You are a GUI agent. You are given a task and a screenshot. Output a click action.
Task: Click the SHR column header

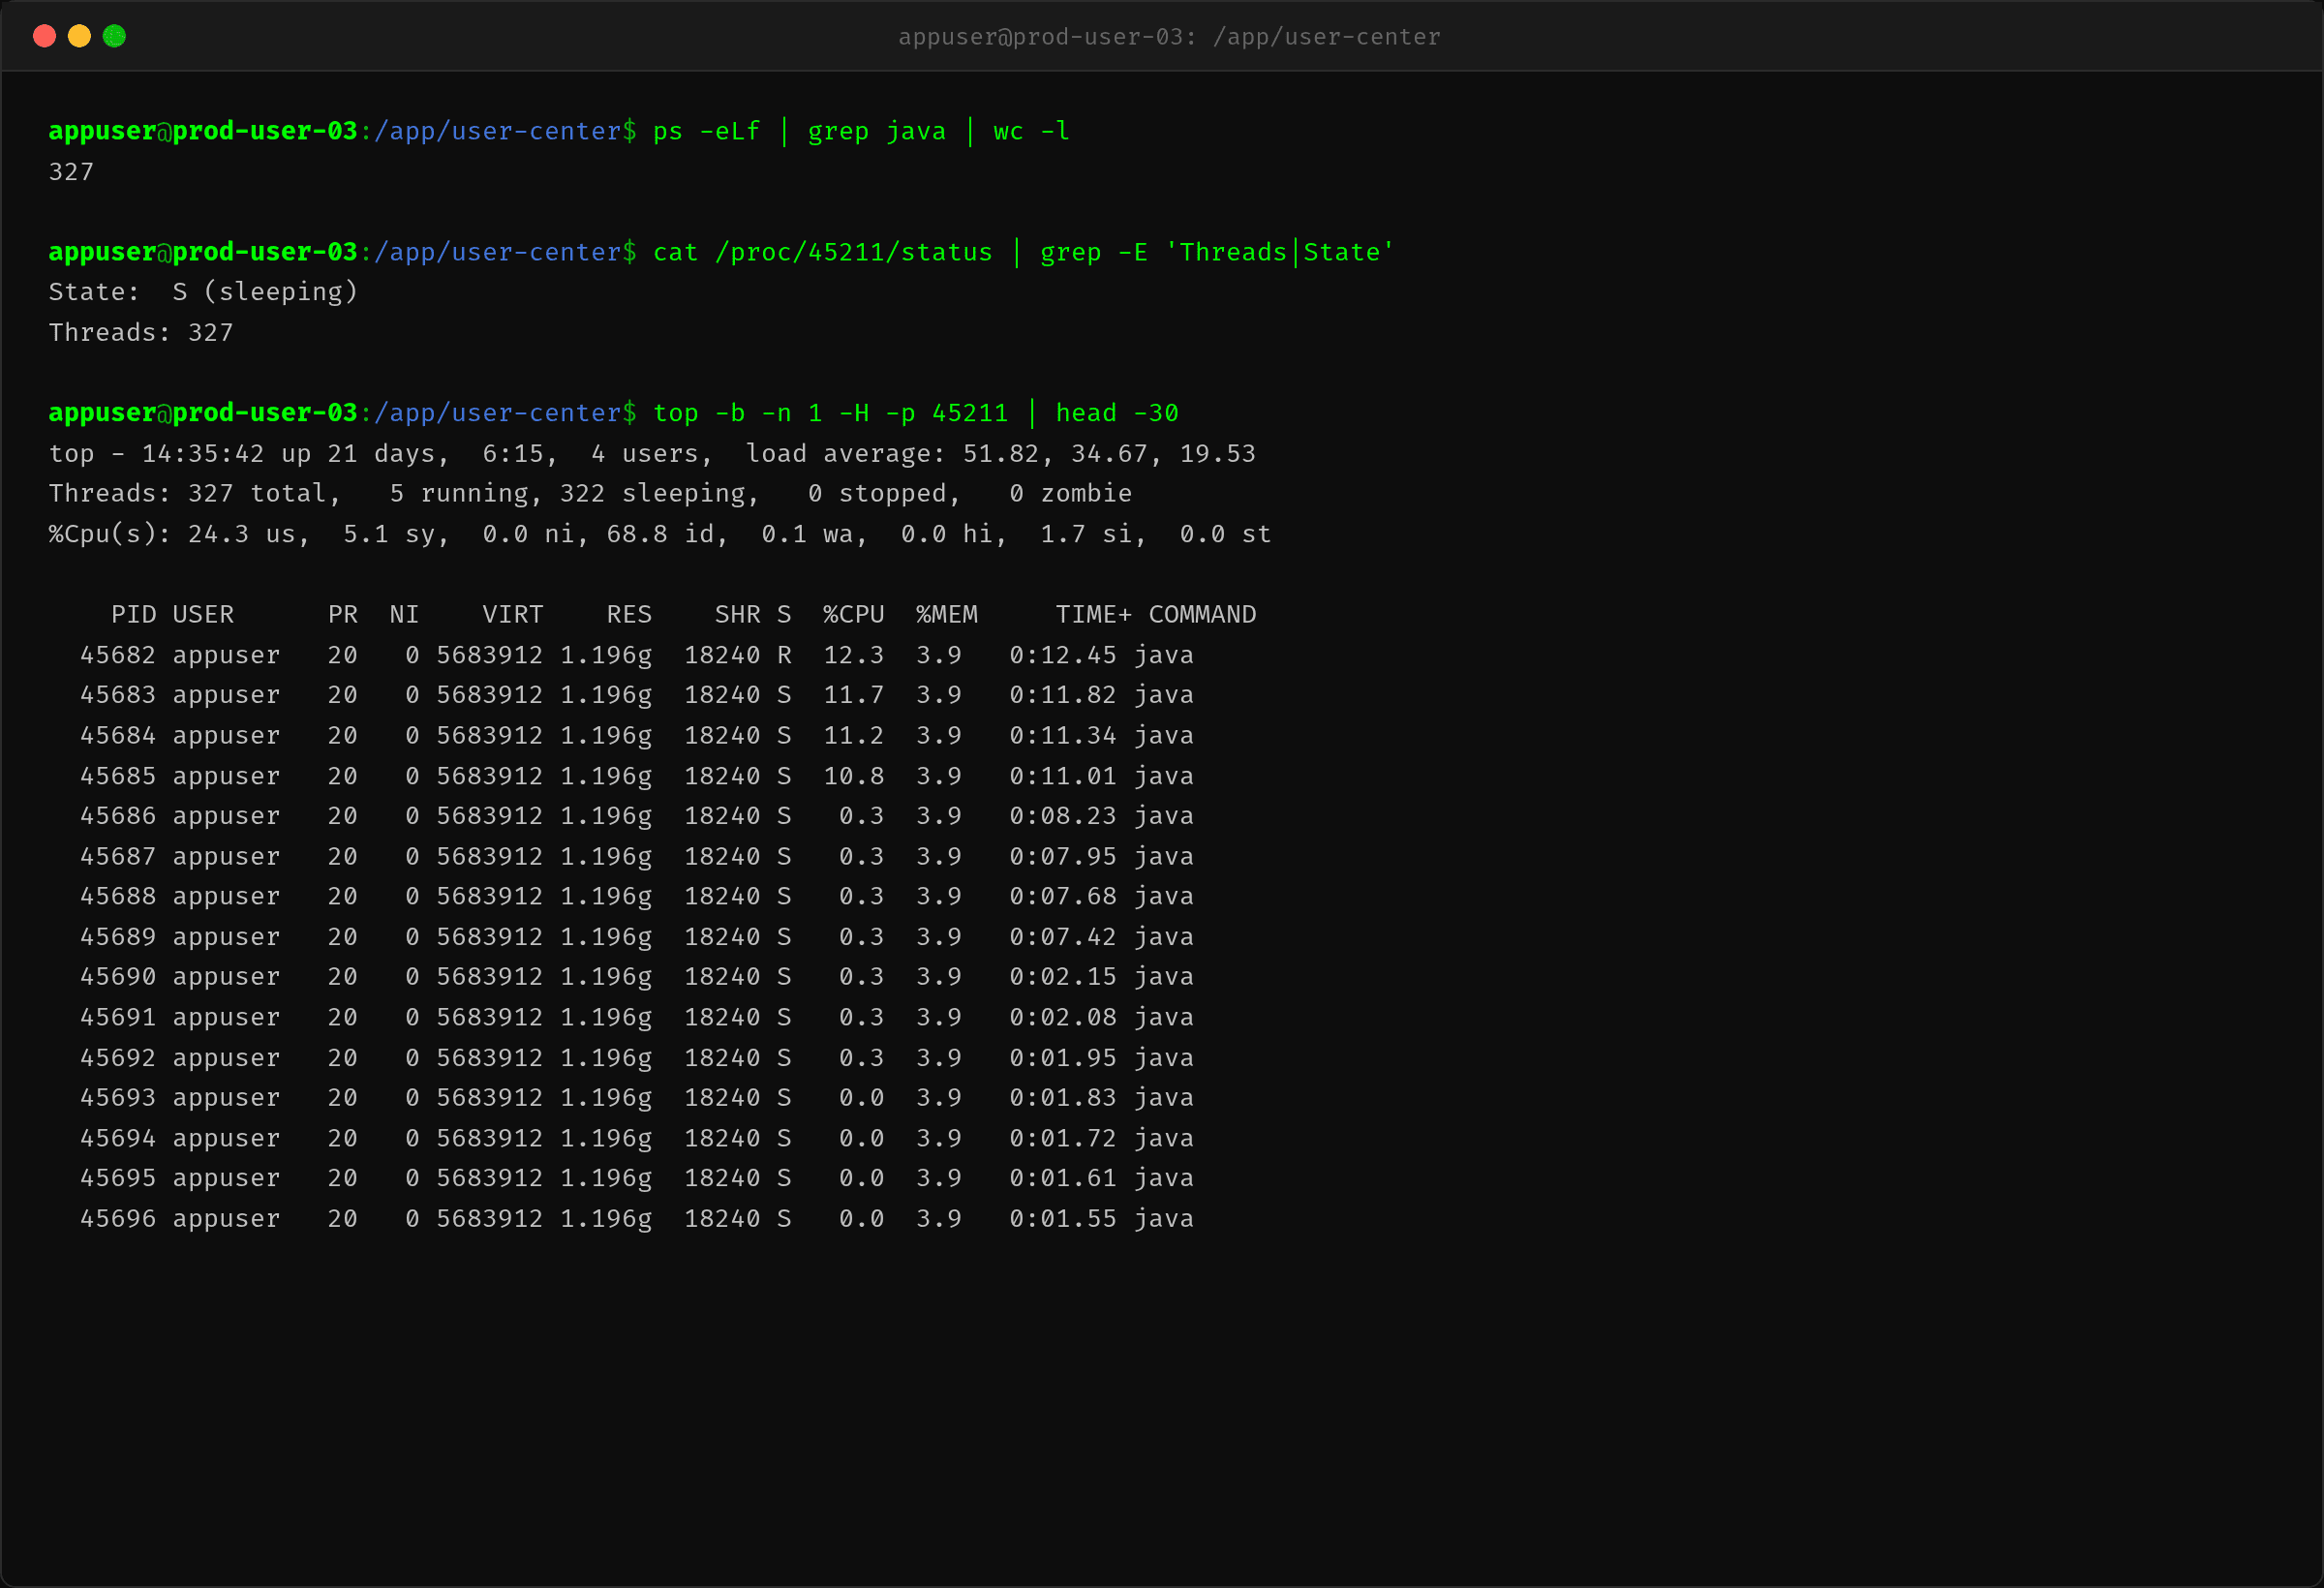737,615
